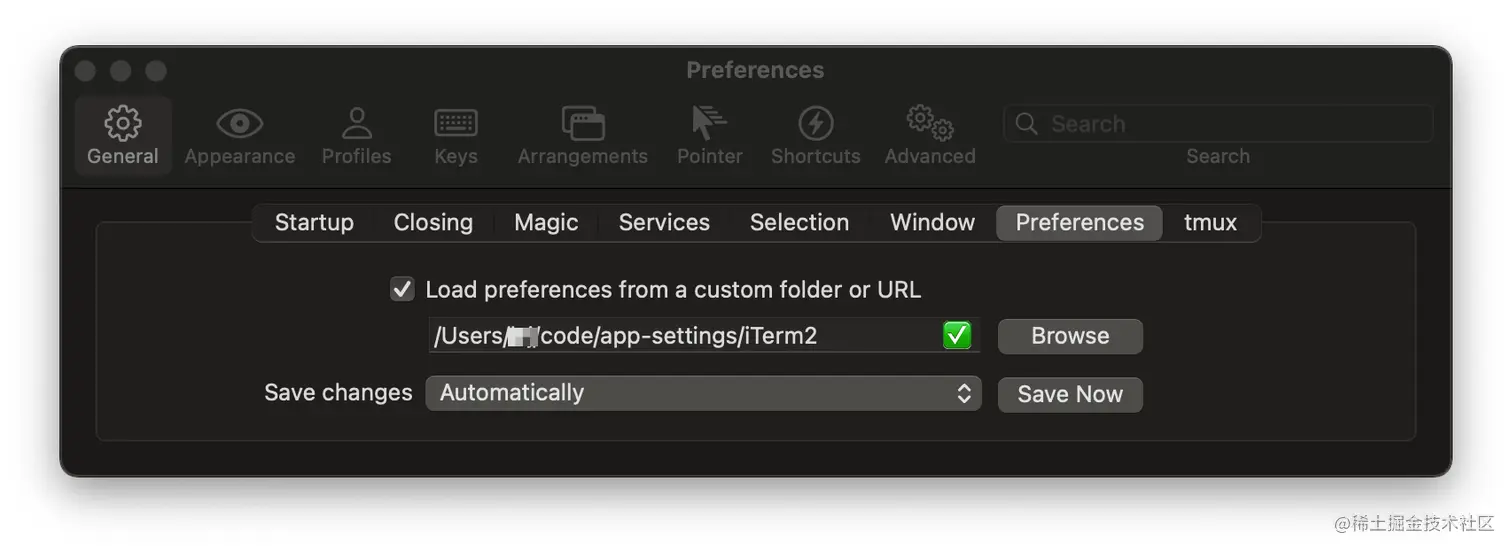The image size is (1512, 551).
Task: Click the Browse button
Action: click(1070, 336)
